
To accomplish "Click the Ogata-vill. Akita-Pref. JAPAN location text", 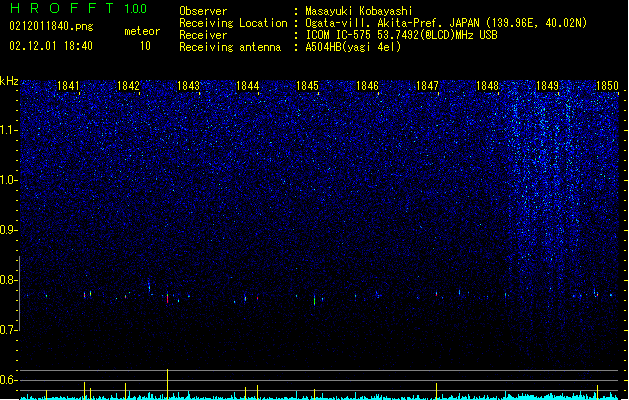I will tap(446, 23).
